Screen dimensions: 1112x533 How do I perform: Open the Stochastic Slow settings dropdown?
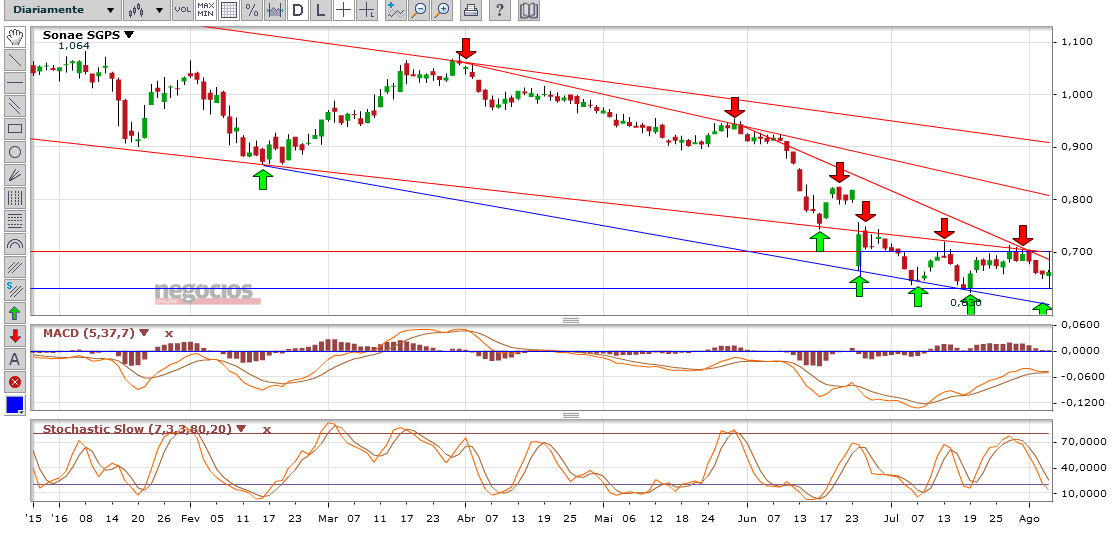241,429
